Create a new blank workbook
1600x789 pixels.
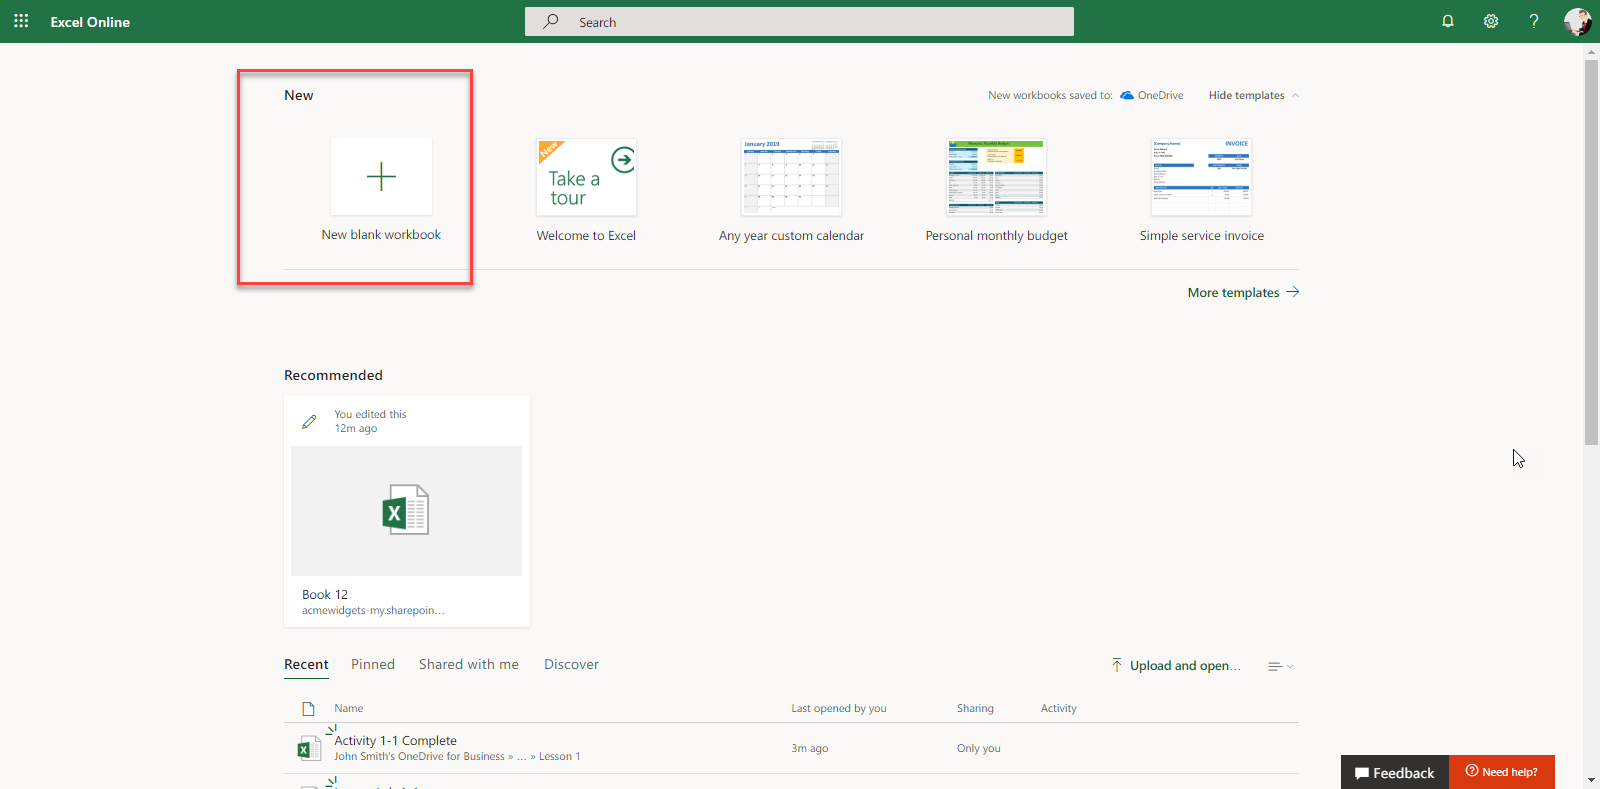[x=381, y=177]
